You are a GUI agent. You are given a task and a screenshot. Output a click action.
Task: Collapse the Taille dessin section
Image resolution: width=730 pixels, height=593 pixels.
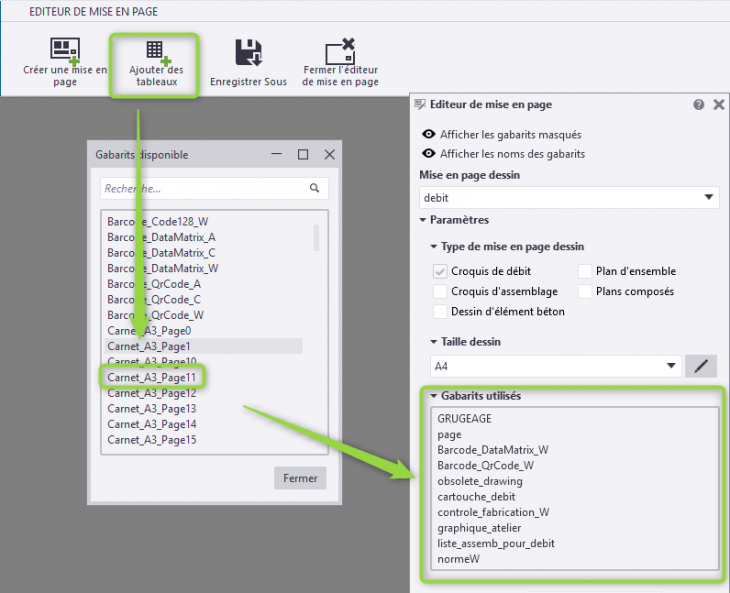click(x=433, y=342)
